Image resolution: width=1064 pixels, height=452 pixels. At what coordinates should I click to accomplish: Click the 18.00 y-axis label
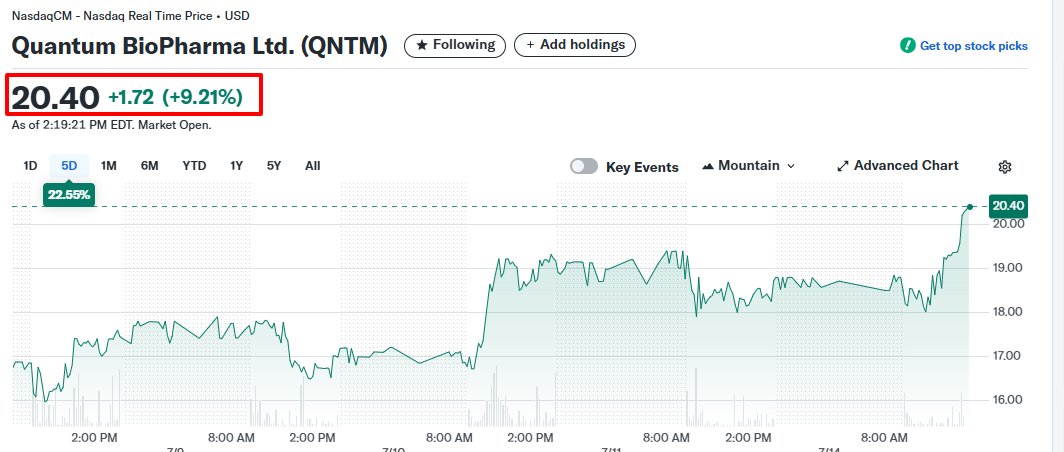1008,312
